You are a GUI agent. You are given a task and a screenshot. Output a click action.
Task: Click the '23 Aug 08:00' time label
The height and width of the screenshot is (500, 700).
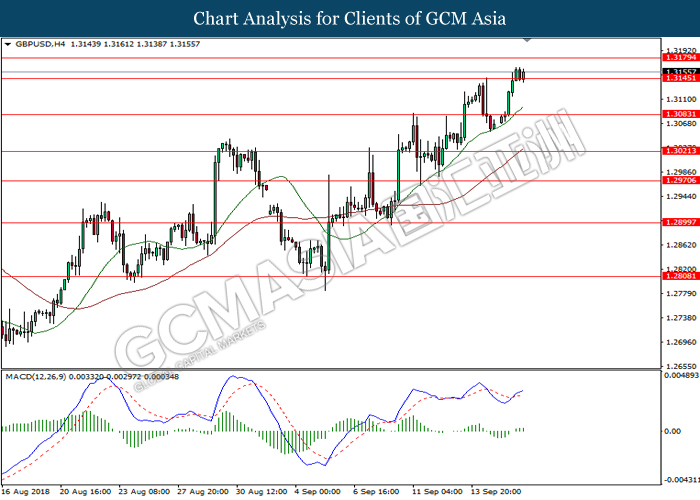point(144,492)
